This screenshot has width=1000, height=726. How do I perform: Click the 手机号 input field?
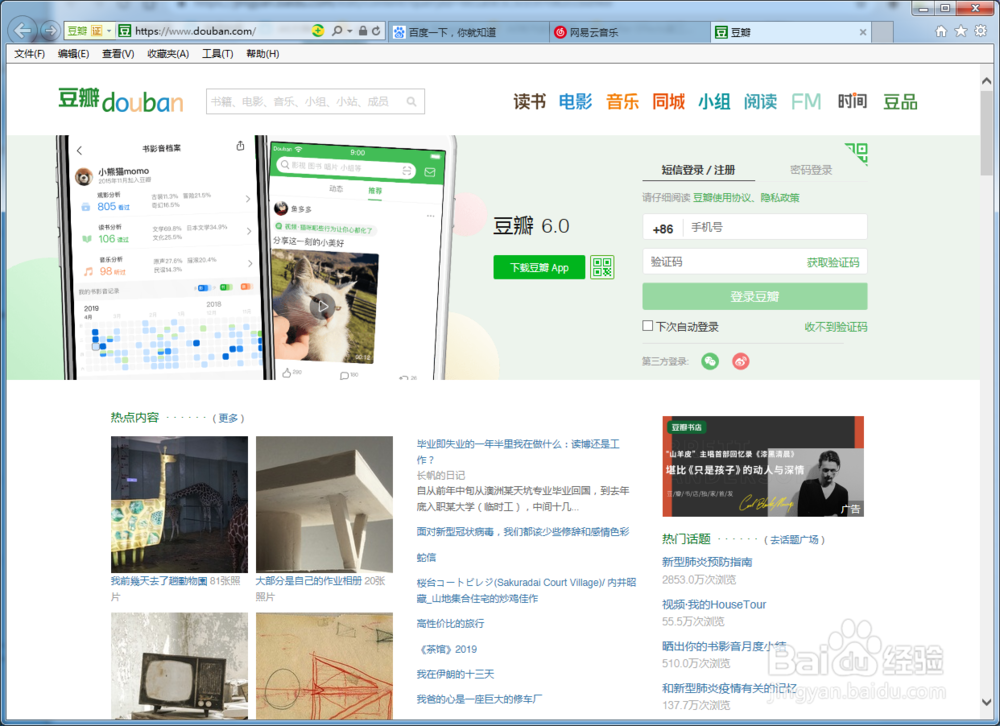tap(775, 228)
